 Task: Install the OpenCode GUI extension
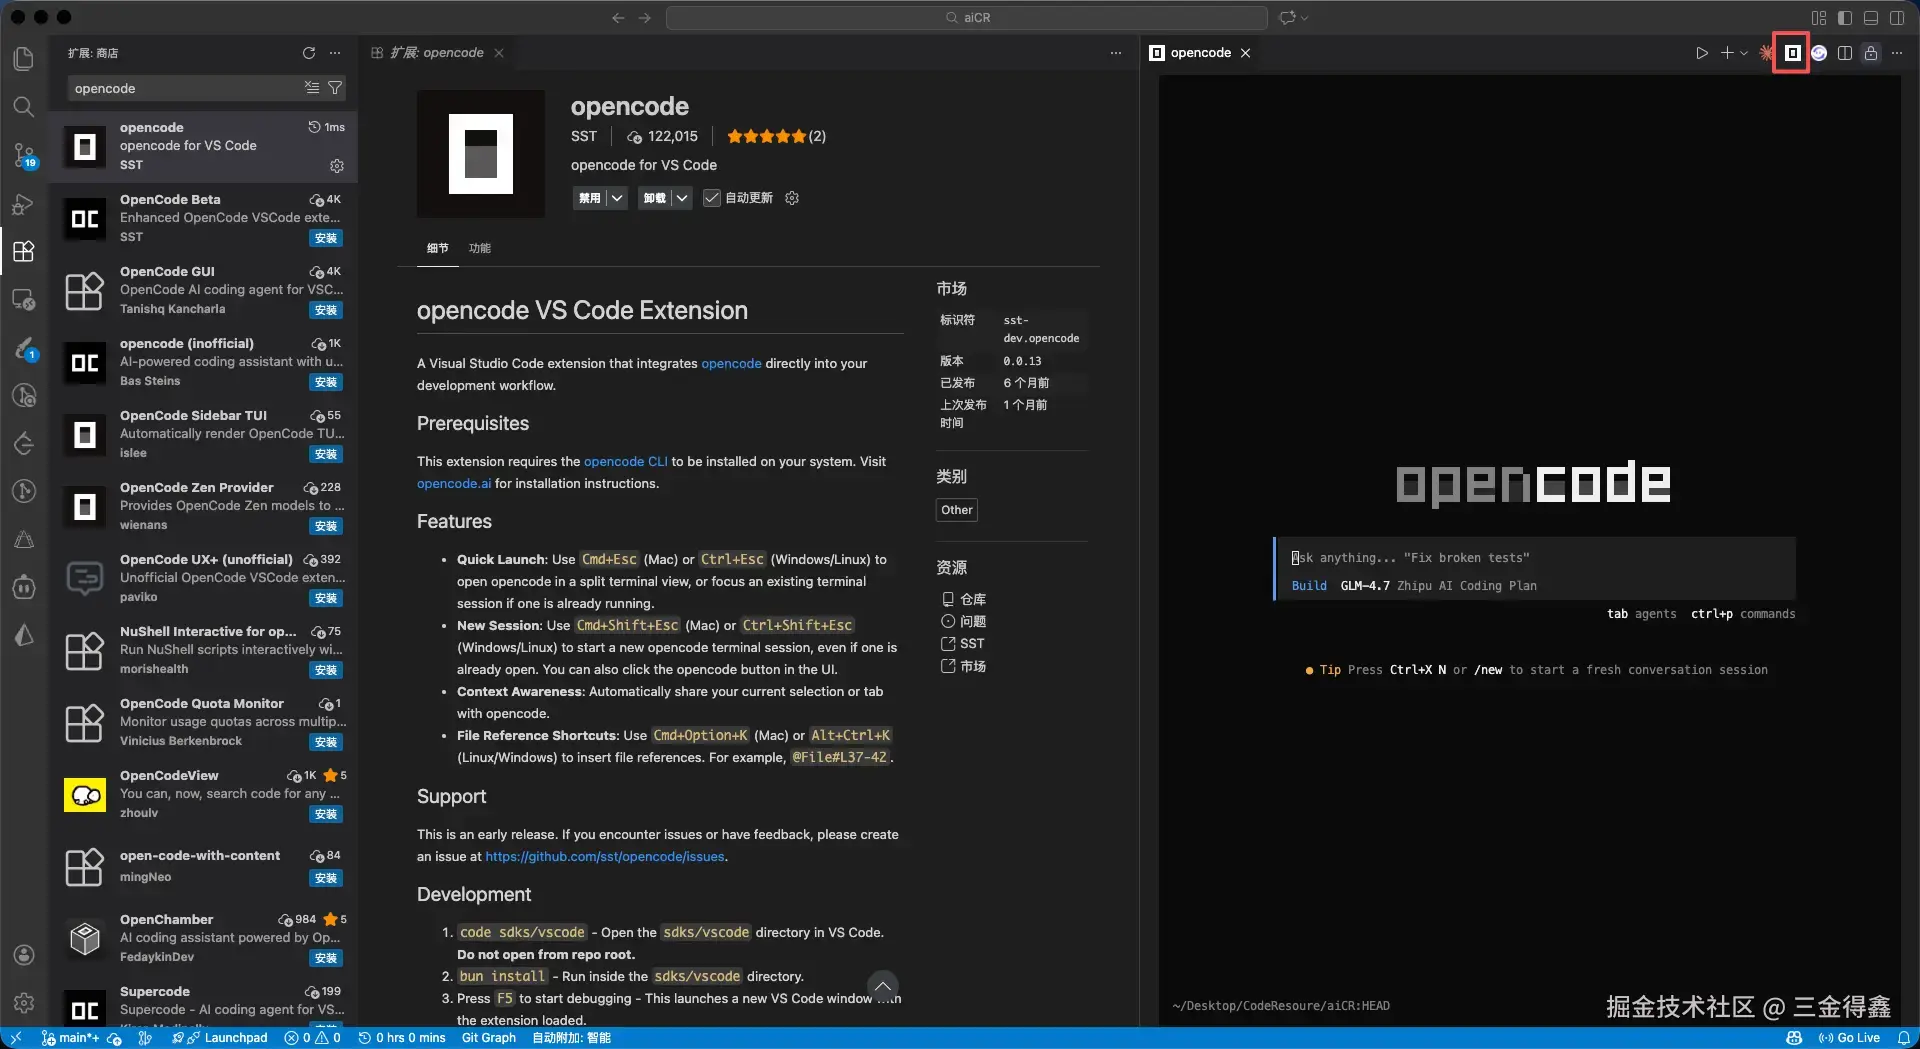tap(326, 310)
